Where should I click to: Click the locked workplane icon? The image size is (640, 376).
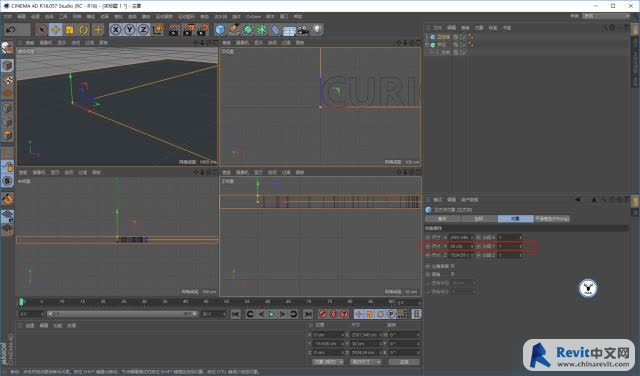click(7, 217)
